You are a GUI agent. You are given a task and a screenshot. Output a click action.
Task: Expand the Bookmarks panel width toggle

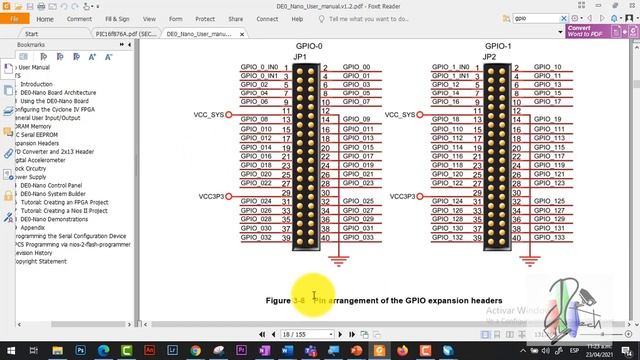pyautogui.click(x=122, y=44)
